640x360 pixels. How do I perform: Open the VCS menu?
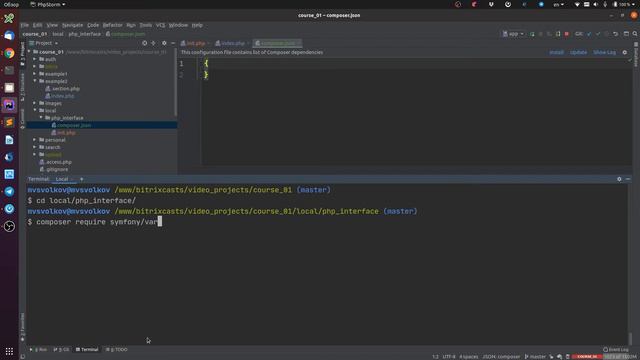coord(160,25)
